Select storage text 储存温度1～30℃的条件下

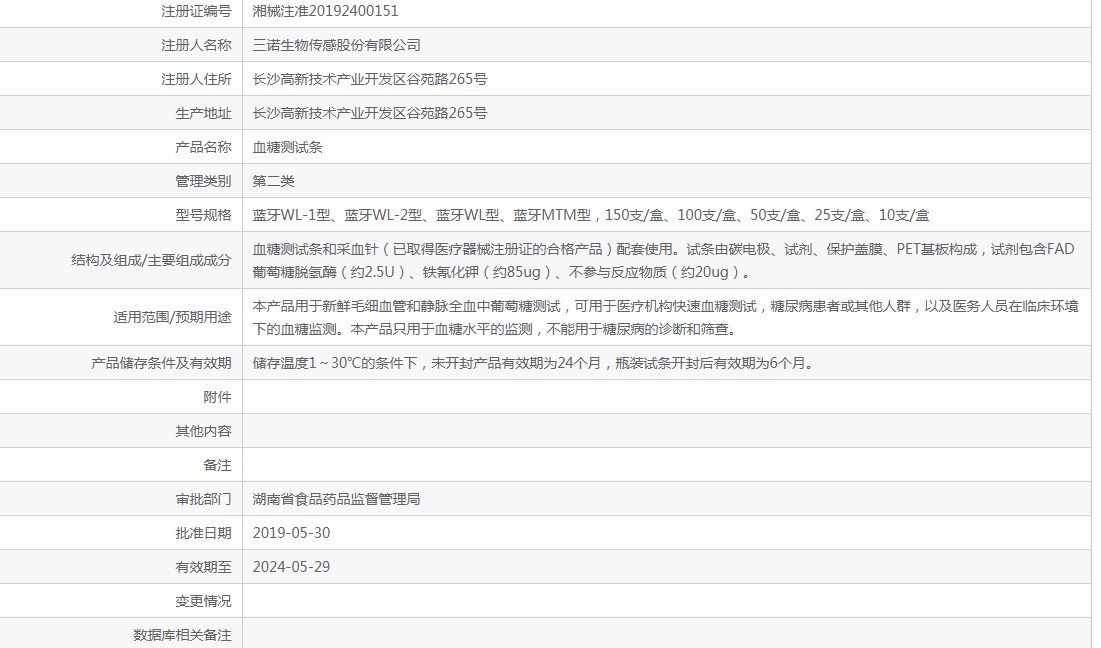(534, 363)
